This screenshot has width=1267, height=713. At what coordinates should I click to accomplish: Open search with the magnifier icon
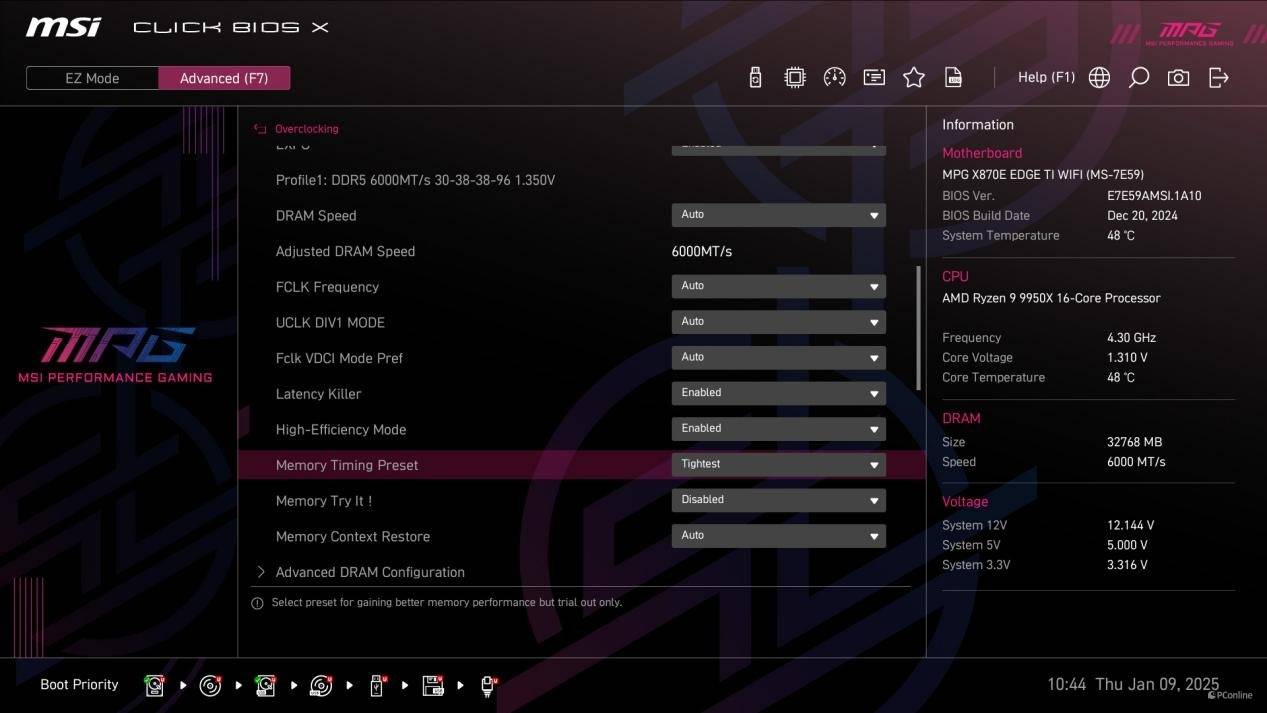[1138, 78]
